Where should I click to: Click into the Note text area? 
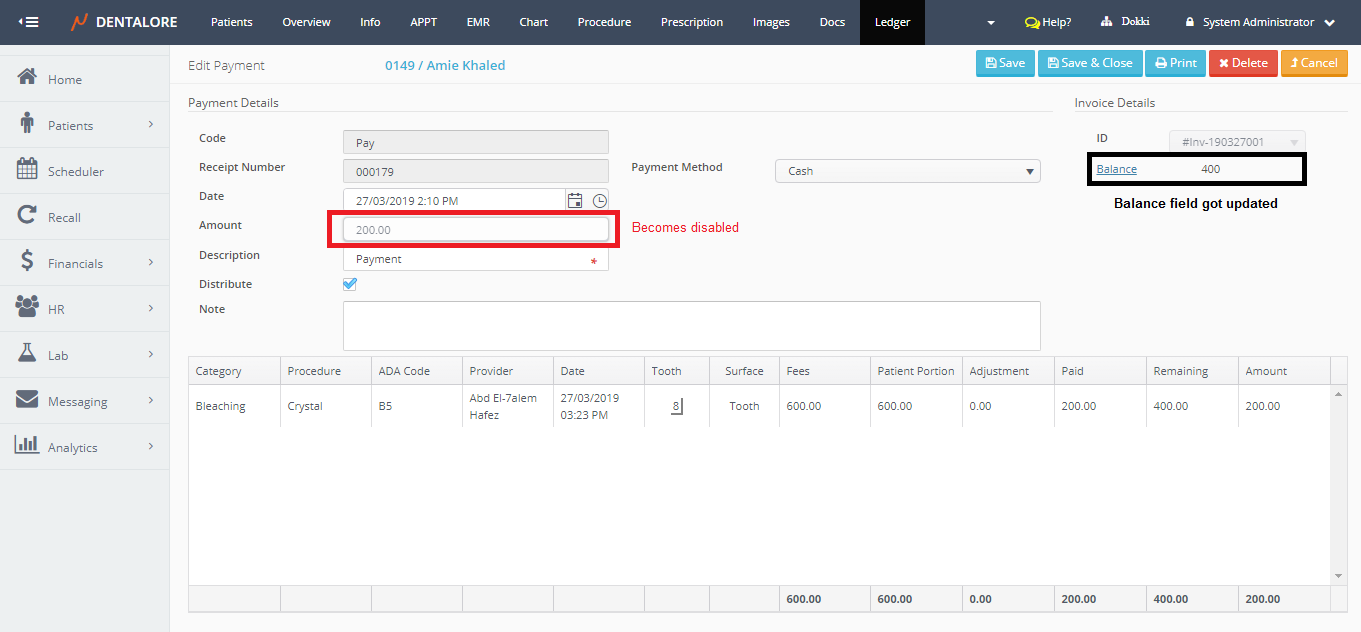pyautogui.click(x=691, y=326)
